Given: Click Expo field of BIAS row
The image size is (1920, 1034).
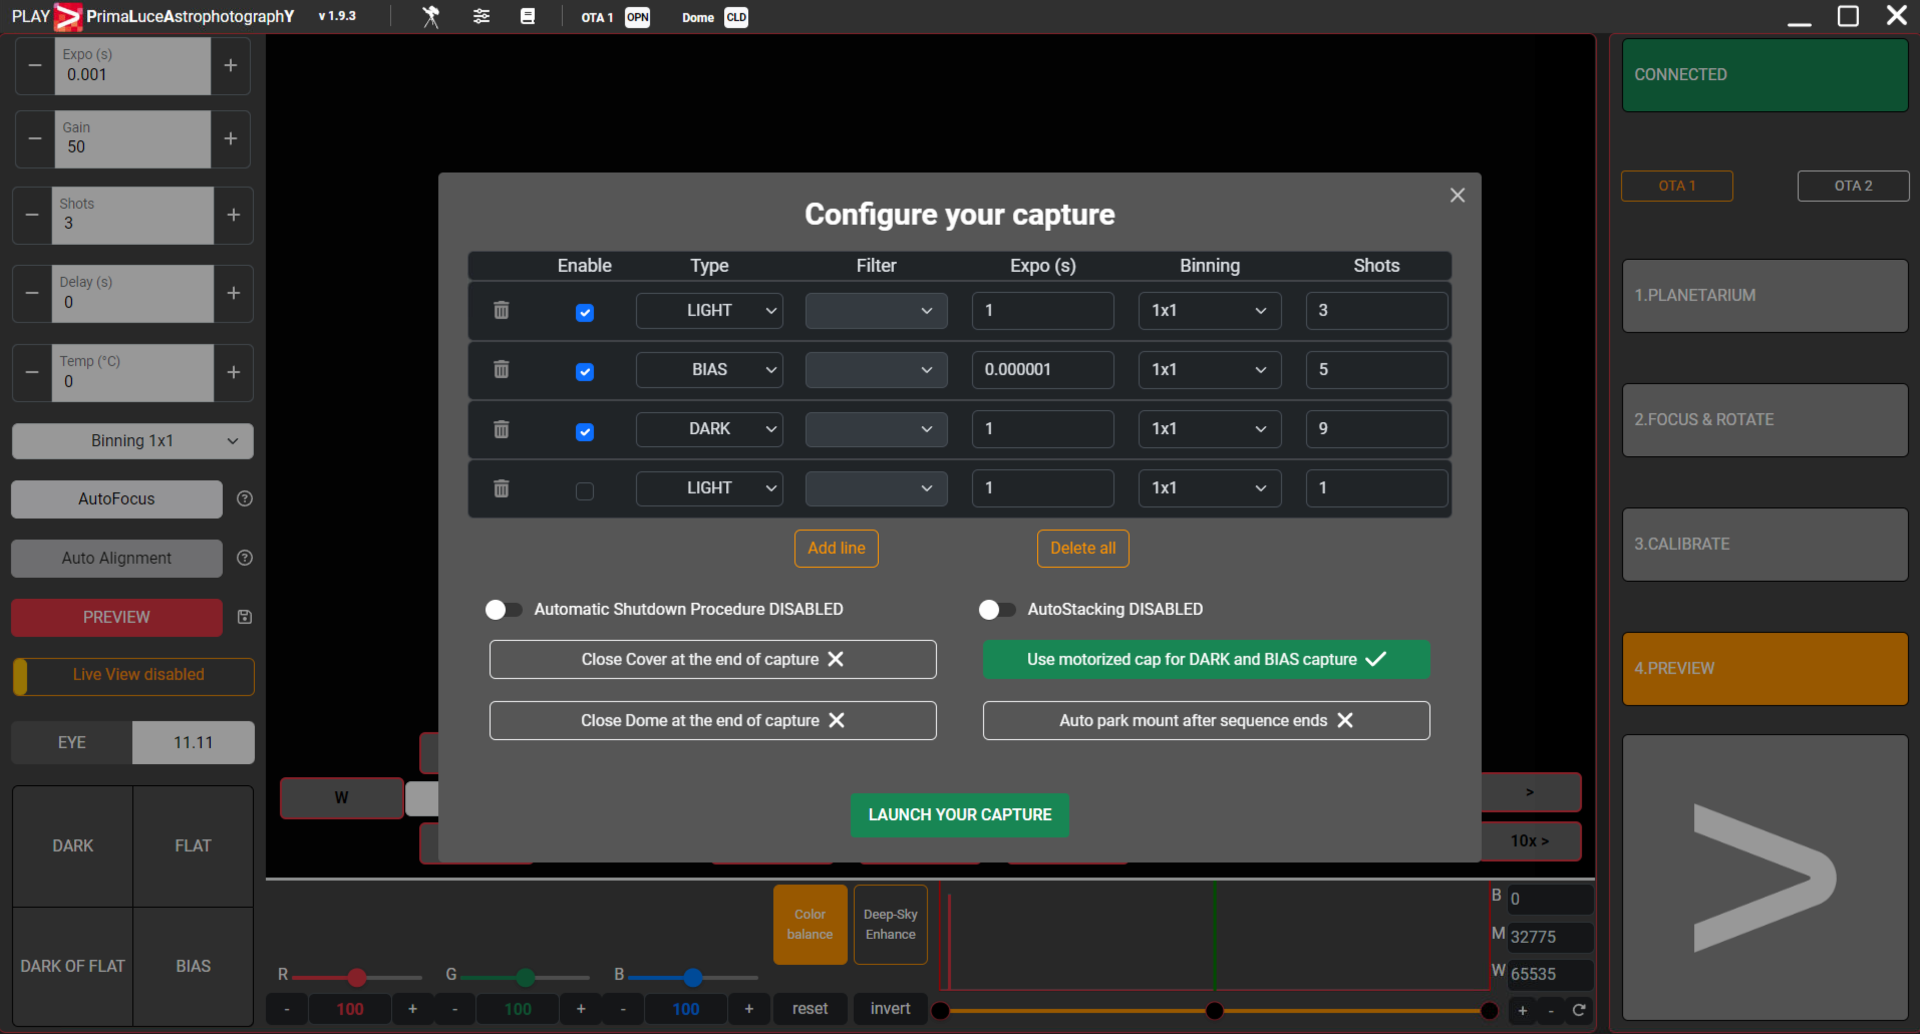Looking at the screenshot, I should (1043, 370).
